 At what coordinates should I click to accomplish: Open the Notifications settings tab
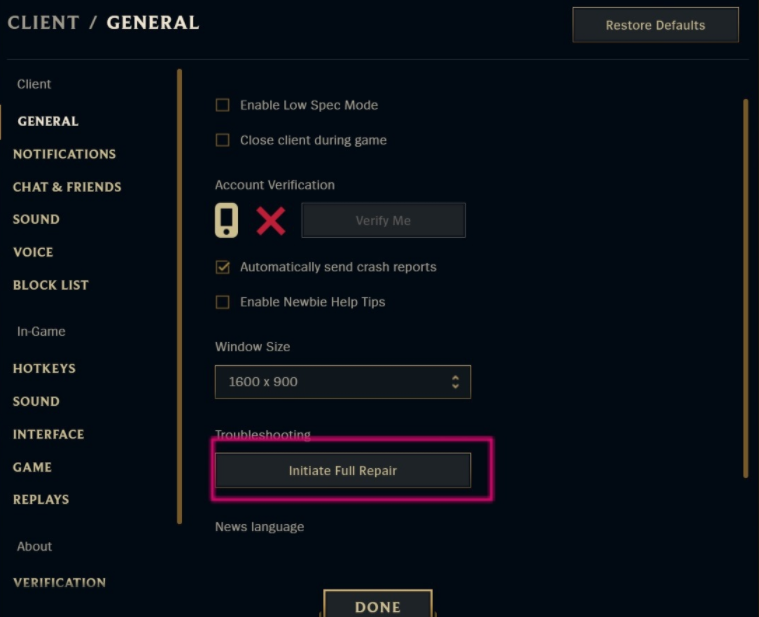[x=64, y=154]
